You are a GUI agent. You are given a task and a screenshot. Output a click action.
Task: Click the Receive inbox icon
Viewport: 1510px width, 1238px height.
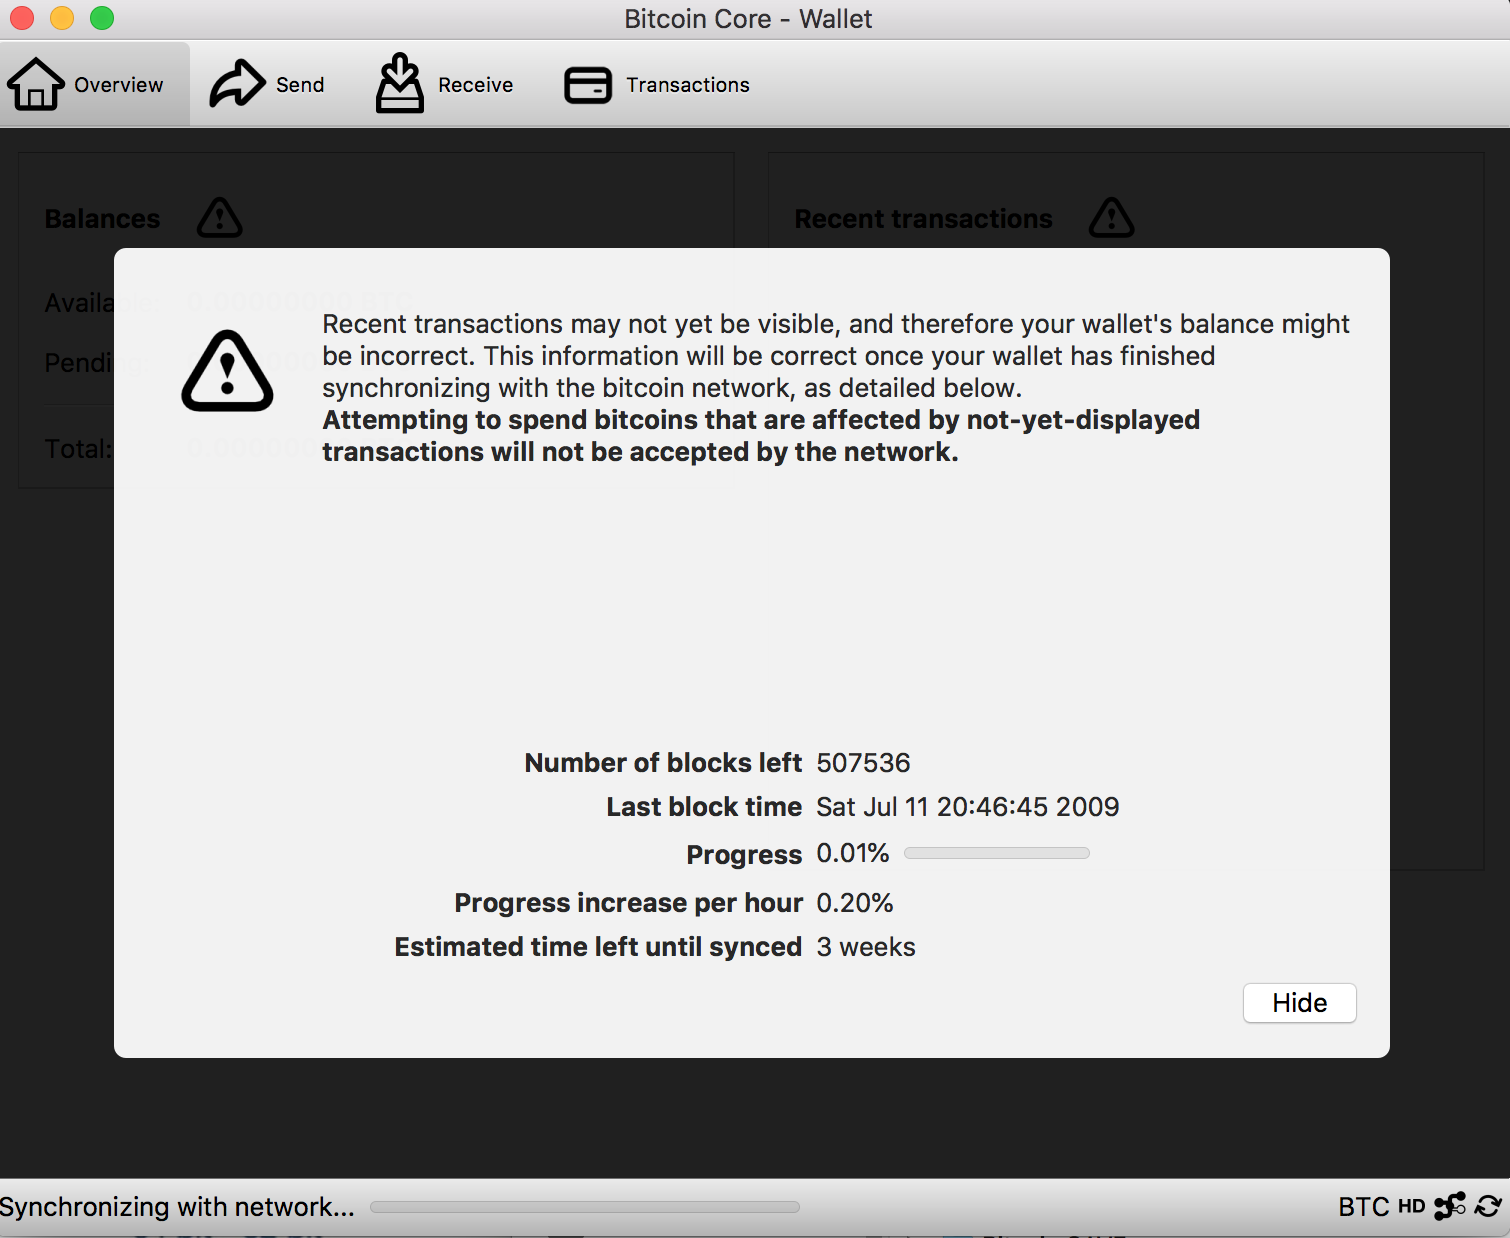click(400, 84)
